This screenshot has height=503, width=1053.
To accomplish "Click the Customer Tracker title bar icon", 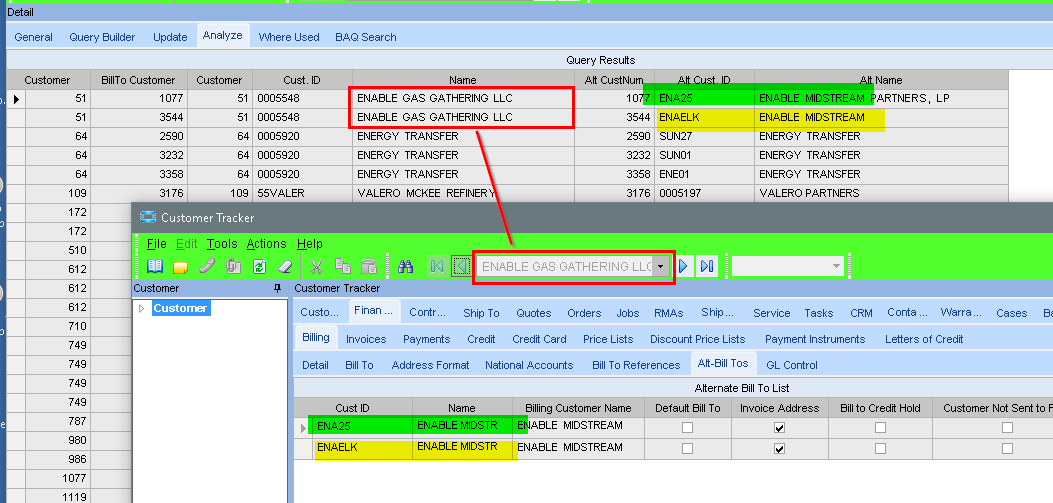I will coord(147,217).
